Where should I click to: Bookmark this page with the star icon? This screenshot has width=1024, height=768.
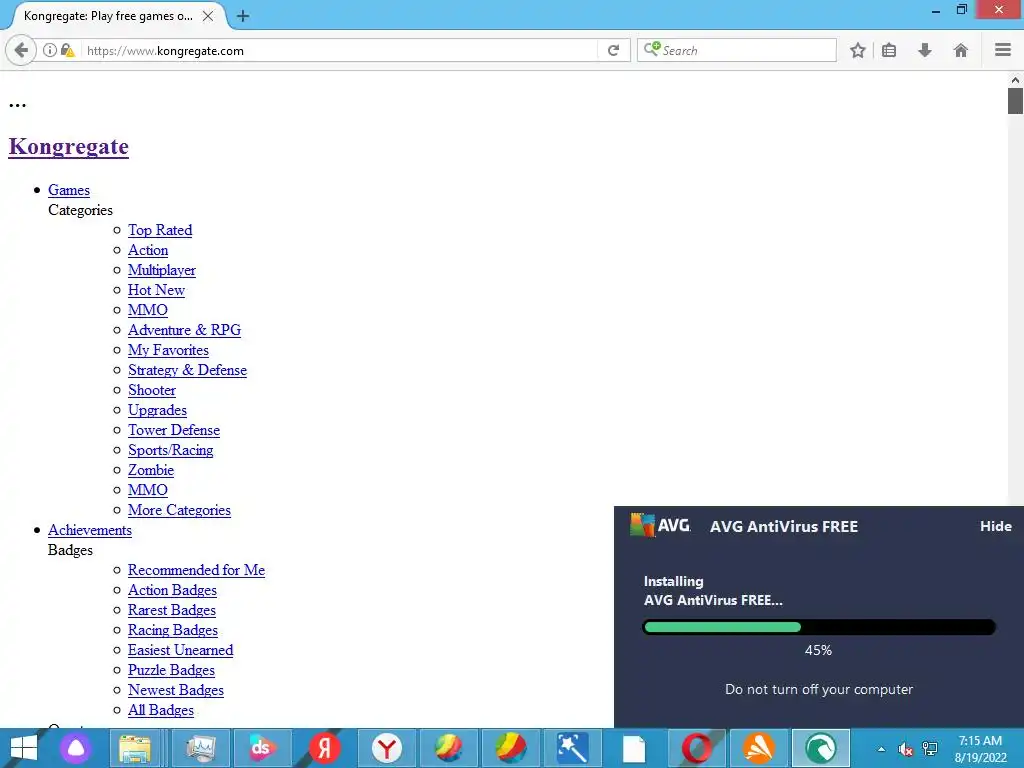click(x=857, y=50)
